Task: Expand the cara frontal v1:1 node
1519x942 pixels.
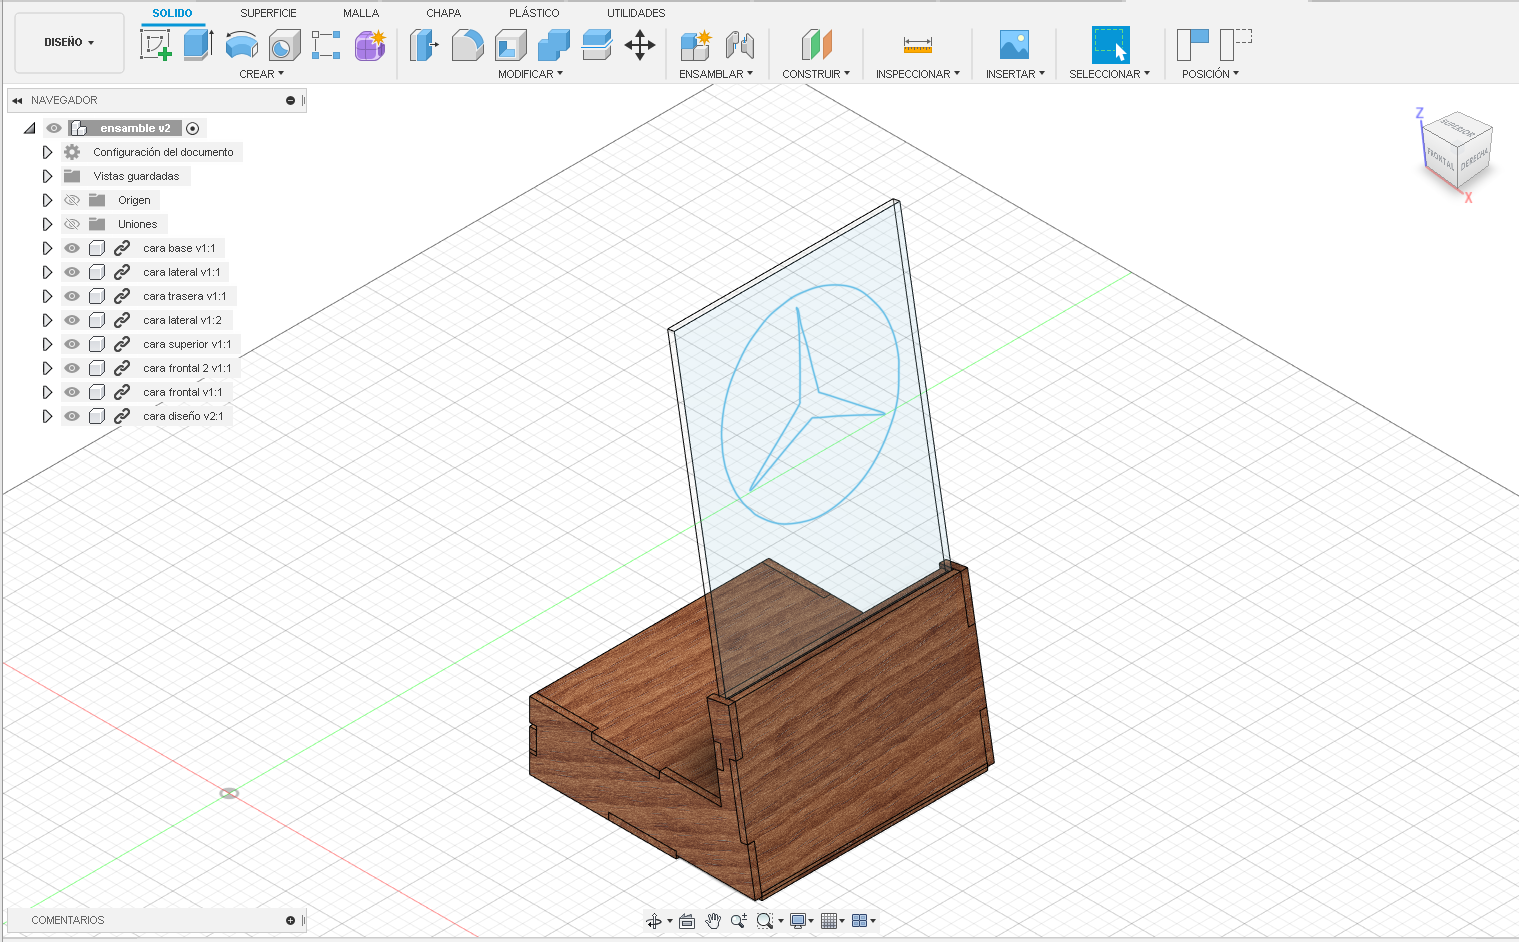Action: point(47,392)
